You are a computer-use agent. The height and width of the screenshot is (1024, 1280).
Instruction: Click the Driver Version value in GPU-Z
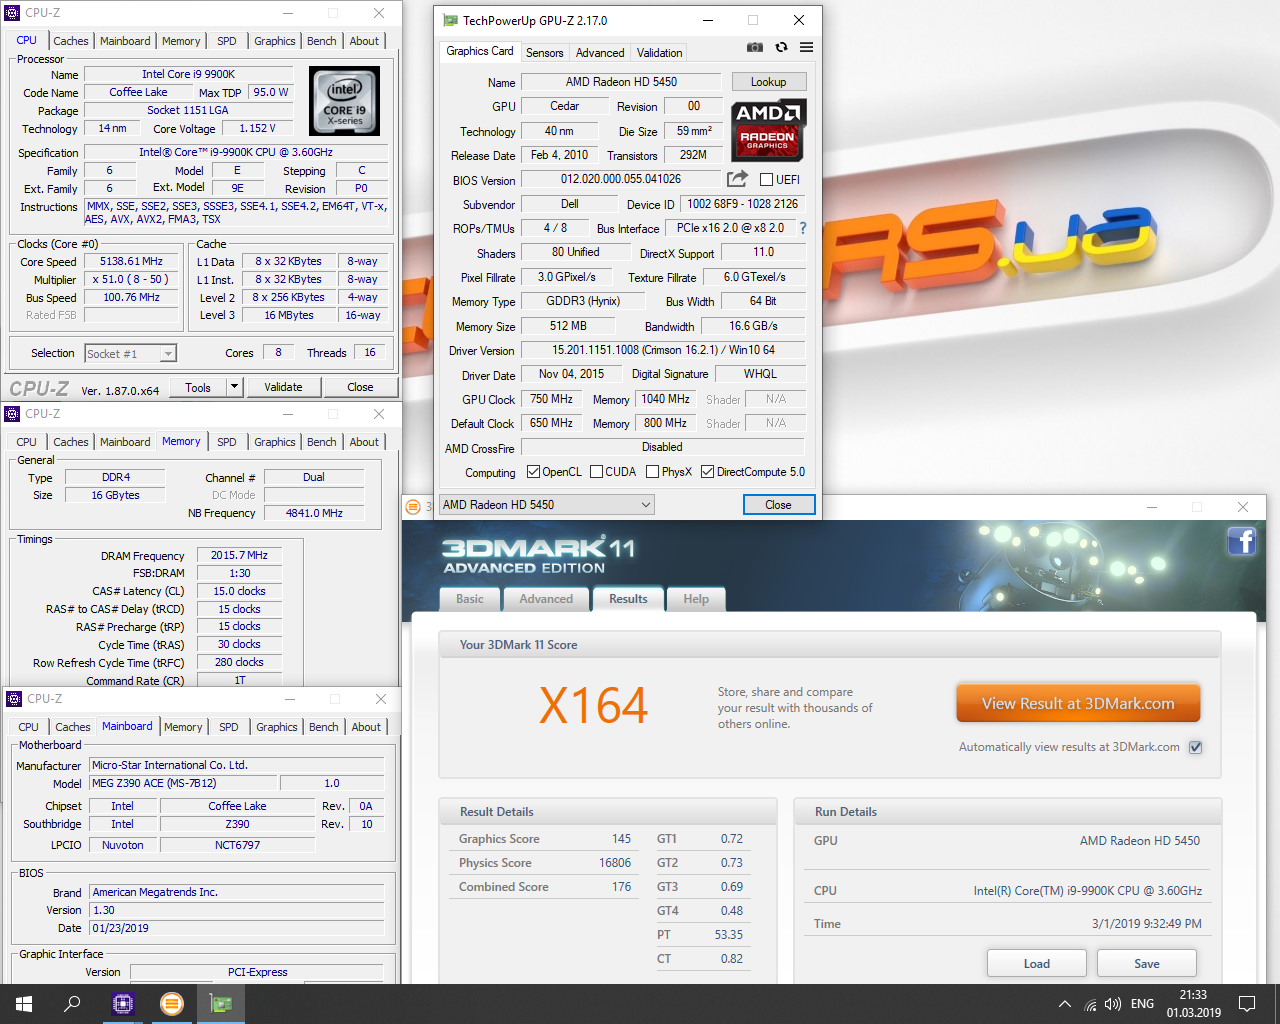click(663, 350)
